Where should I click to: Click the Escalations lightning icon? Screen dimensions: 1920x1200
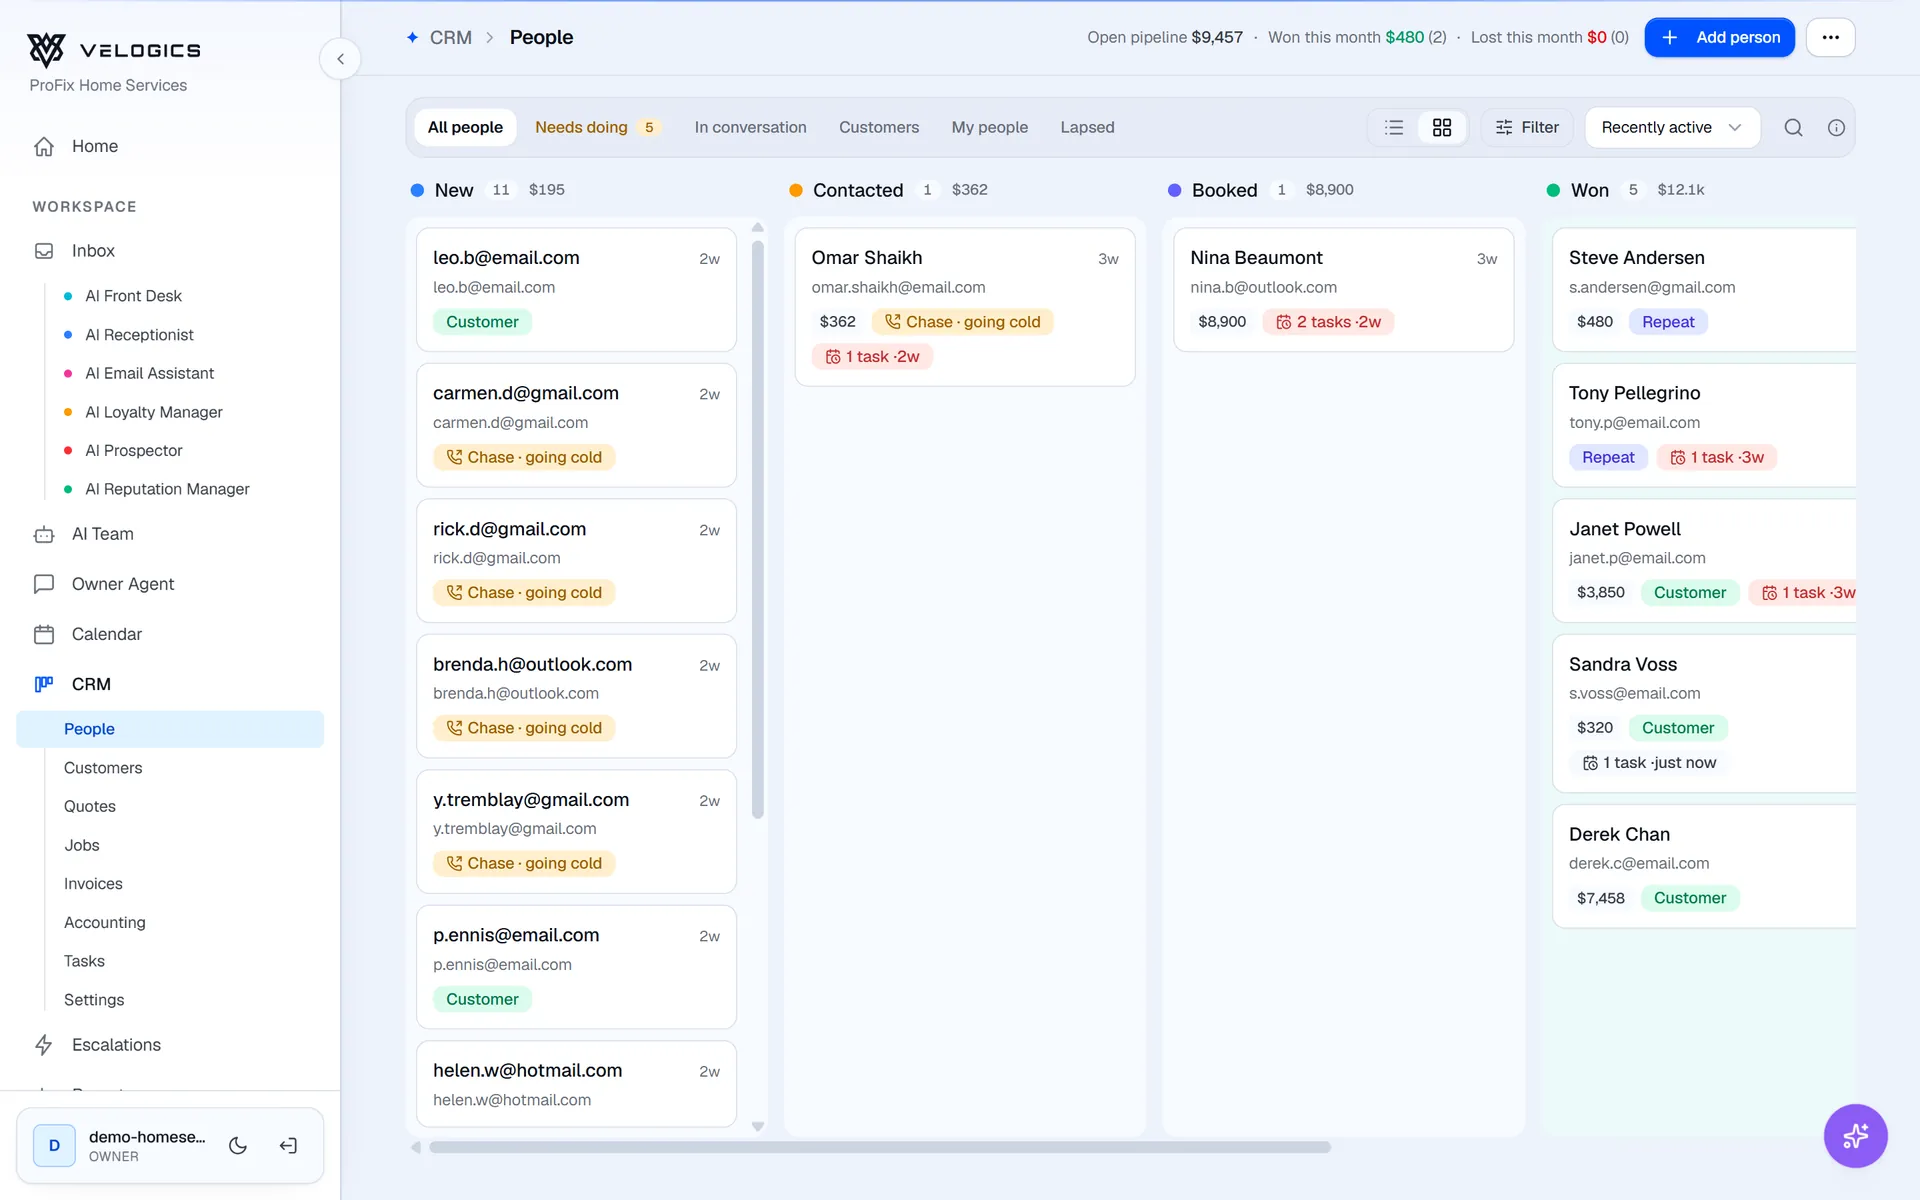pyautogui.click(x=44, y=1045)
